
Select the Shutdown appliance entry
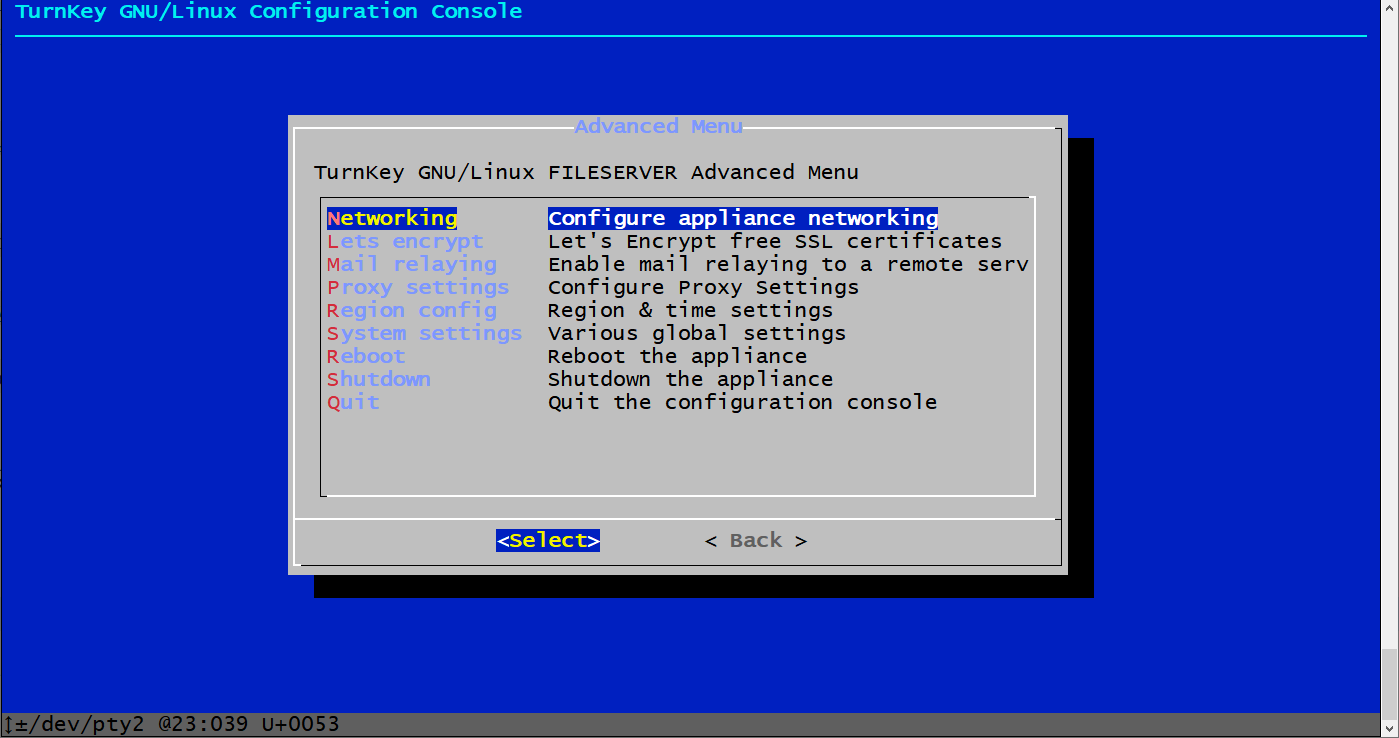click(378, 378)
